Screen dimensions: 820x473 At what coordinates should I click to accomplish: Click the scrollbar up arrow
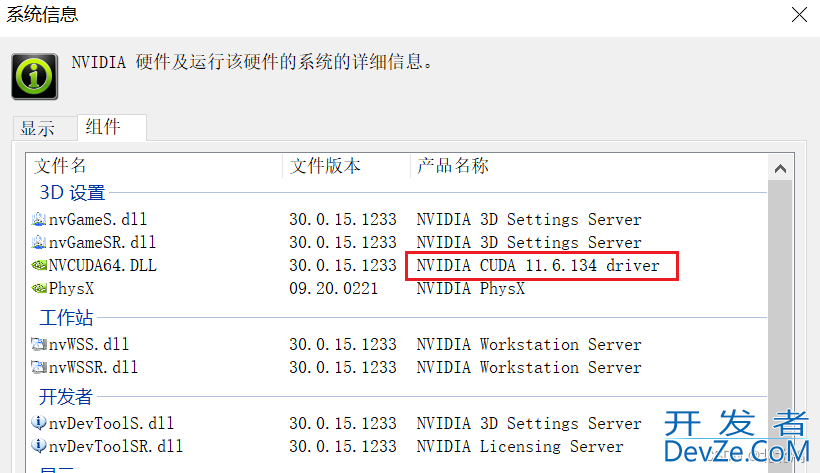[780, 168]
